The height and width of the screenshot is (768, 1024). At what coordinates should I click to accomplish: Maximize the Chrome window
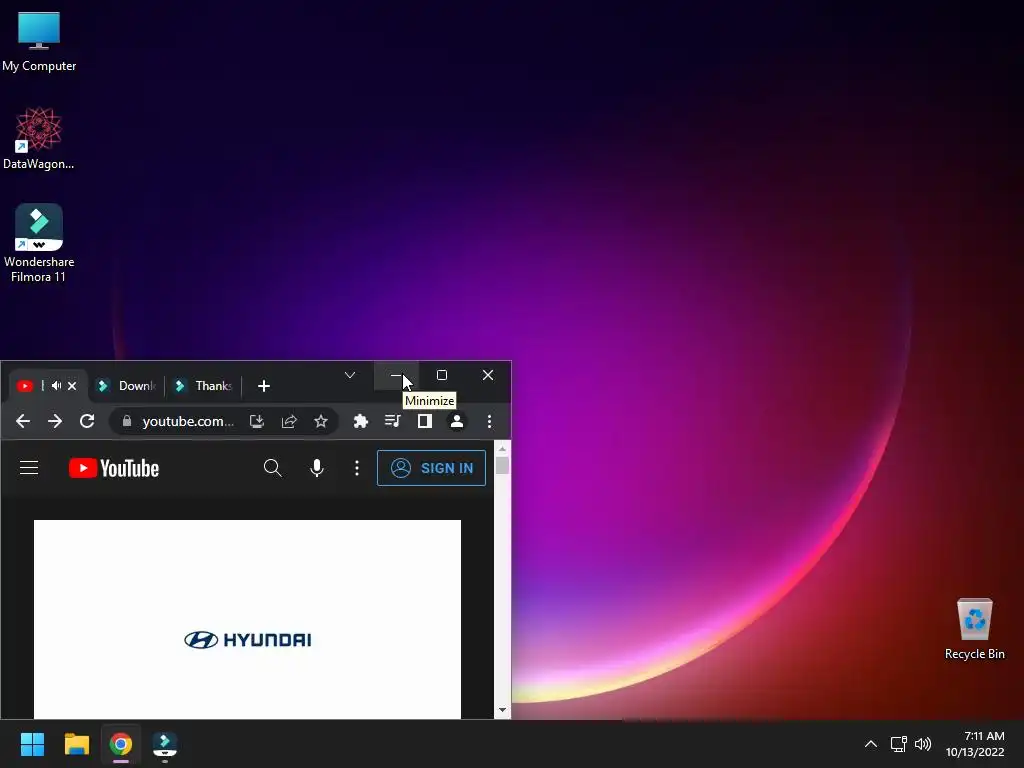[442, 375]
